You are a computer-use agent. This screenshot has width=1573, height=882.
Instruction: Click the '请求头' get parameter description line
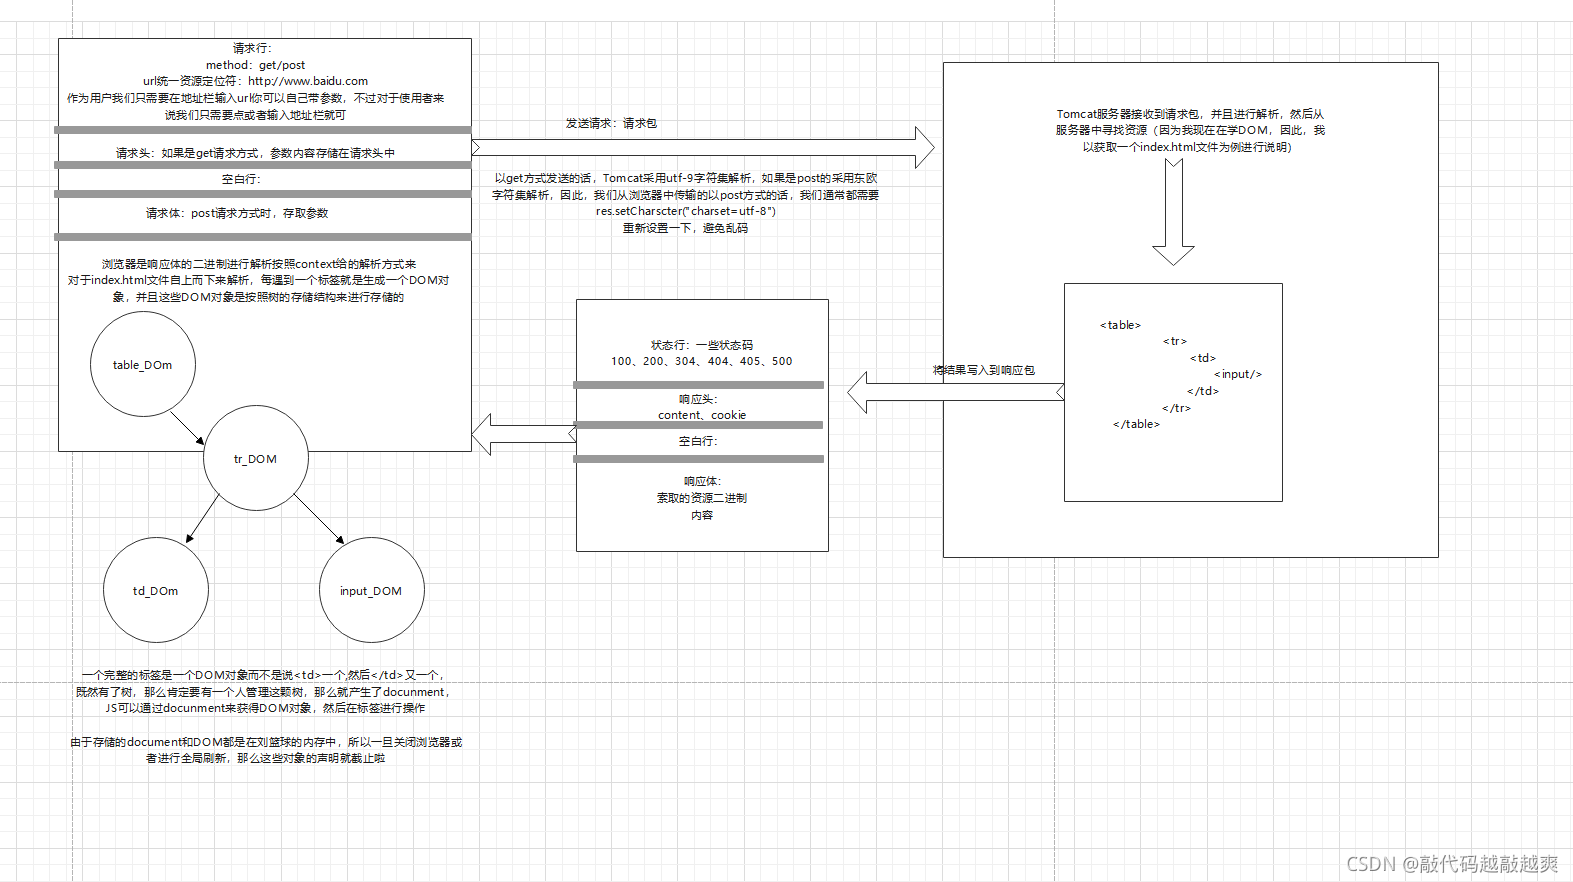point(256,153)
